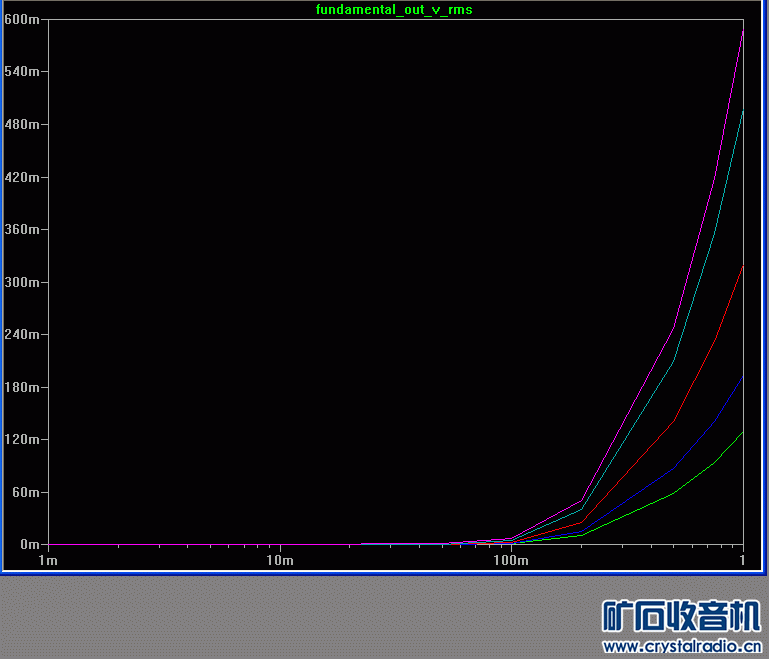Click the 240m vertical axis label
The width and height of the screenshot is (769, 659).
point(22,334)
